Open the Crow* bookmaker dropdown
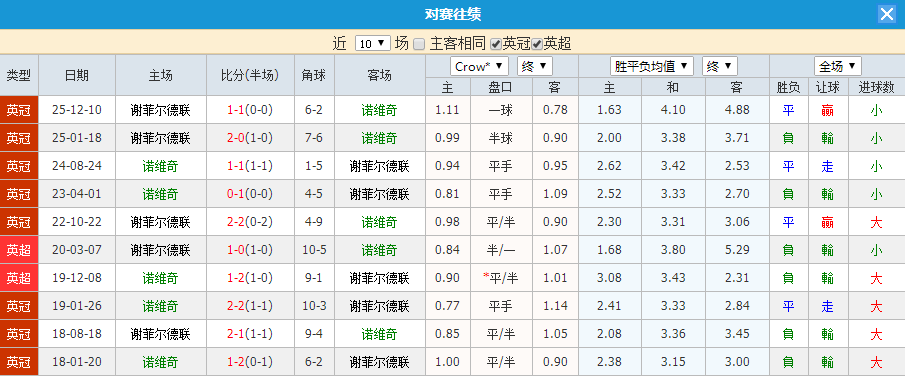Image resolution: width=905 pixels, height=376 pixels. (479, 66)
